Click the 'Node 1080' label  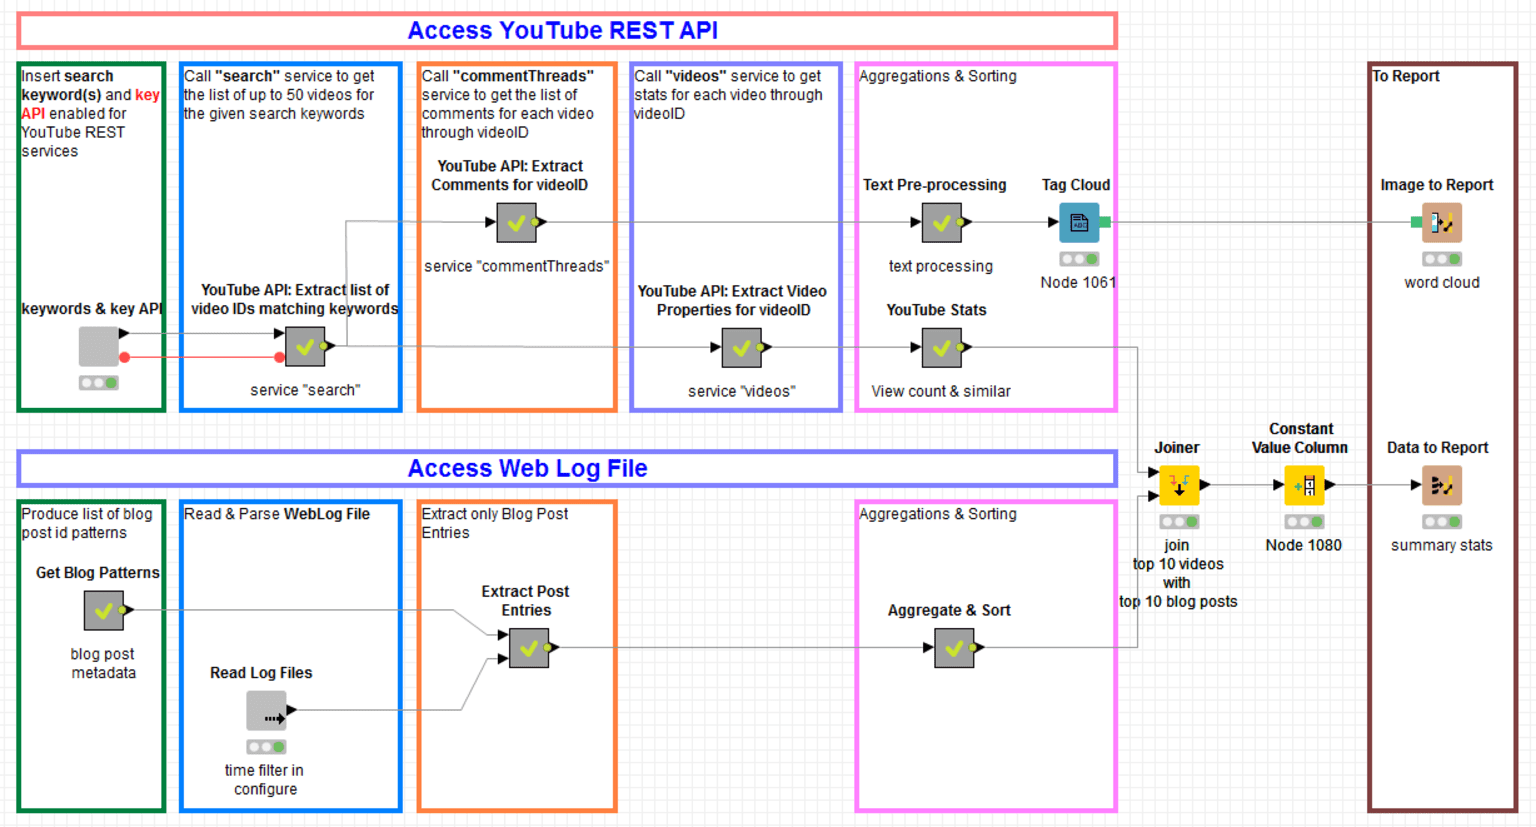pos(1304,546)
